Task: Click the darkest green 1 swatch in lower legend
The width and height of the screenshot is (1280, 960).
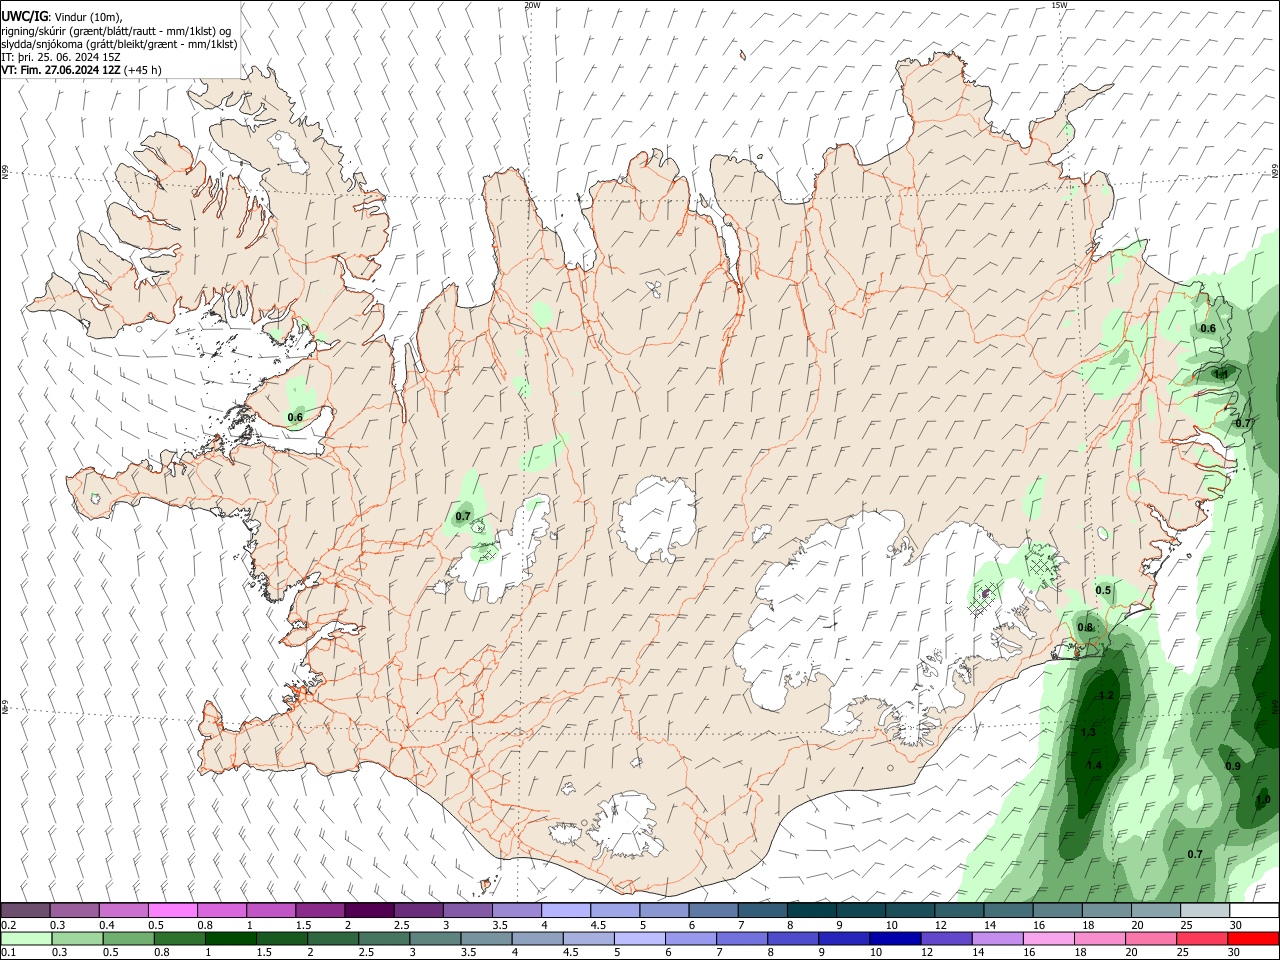Action: coord(230,939)
